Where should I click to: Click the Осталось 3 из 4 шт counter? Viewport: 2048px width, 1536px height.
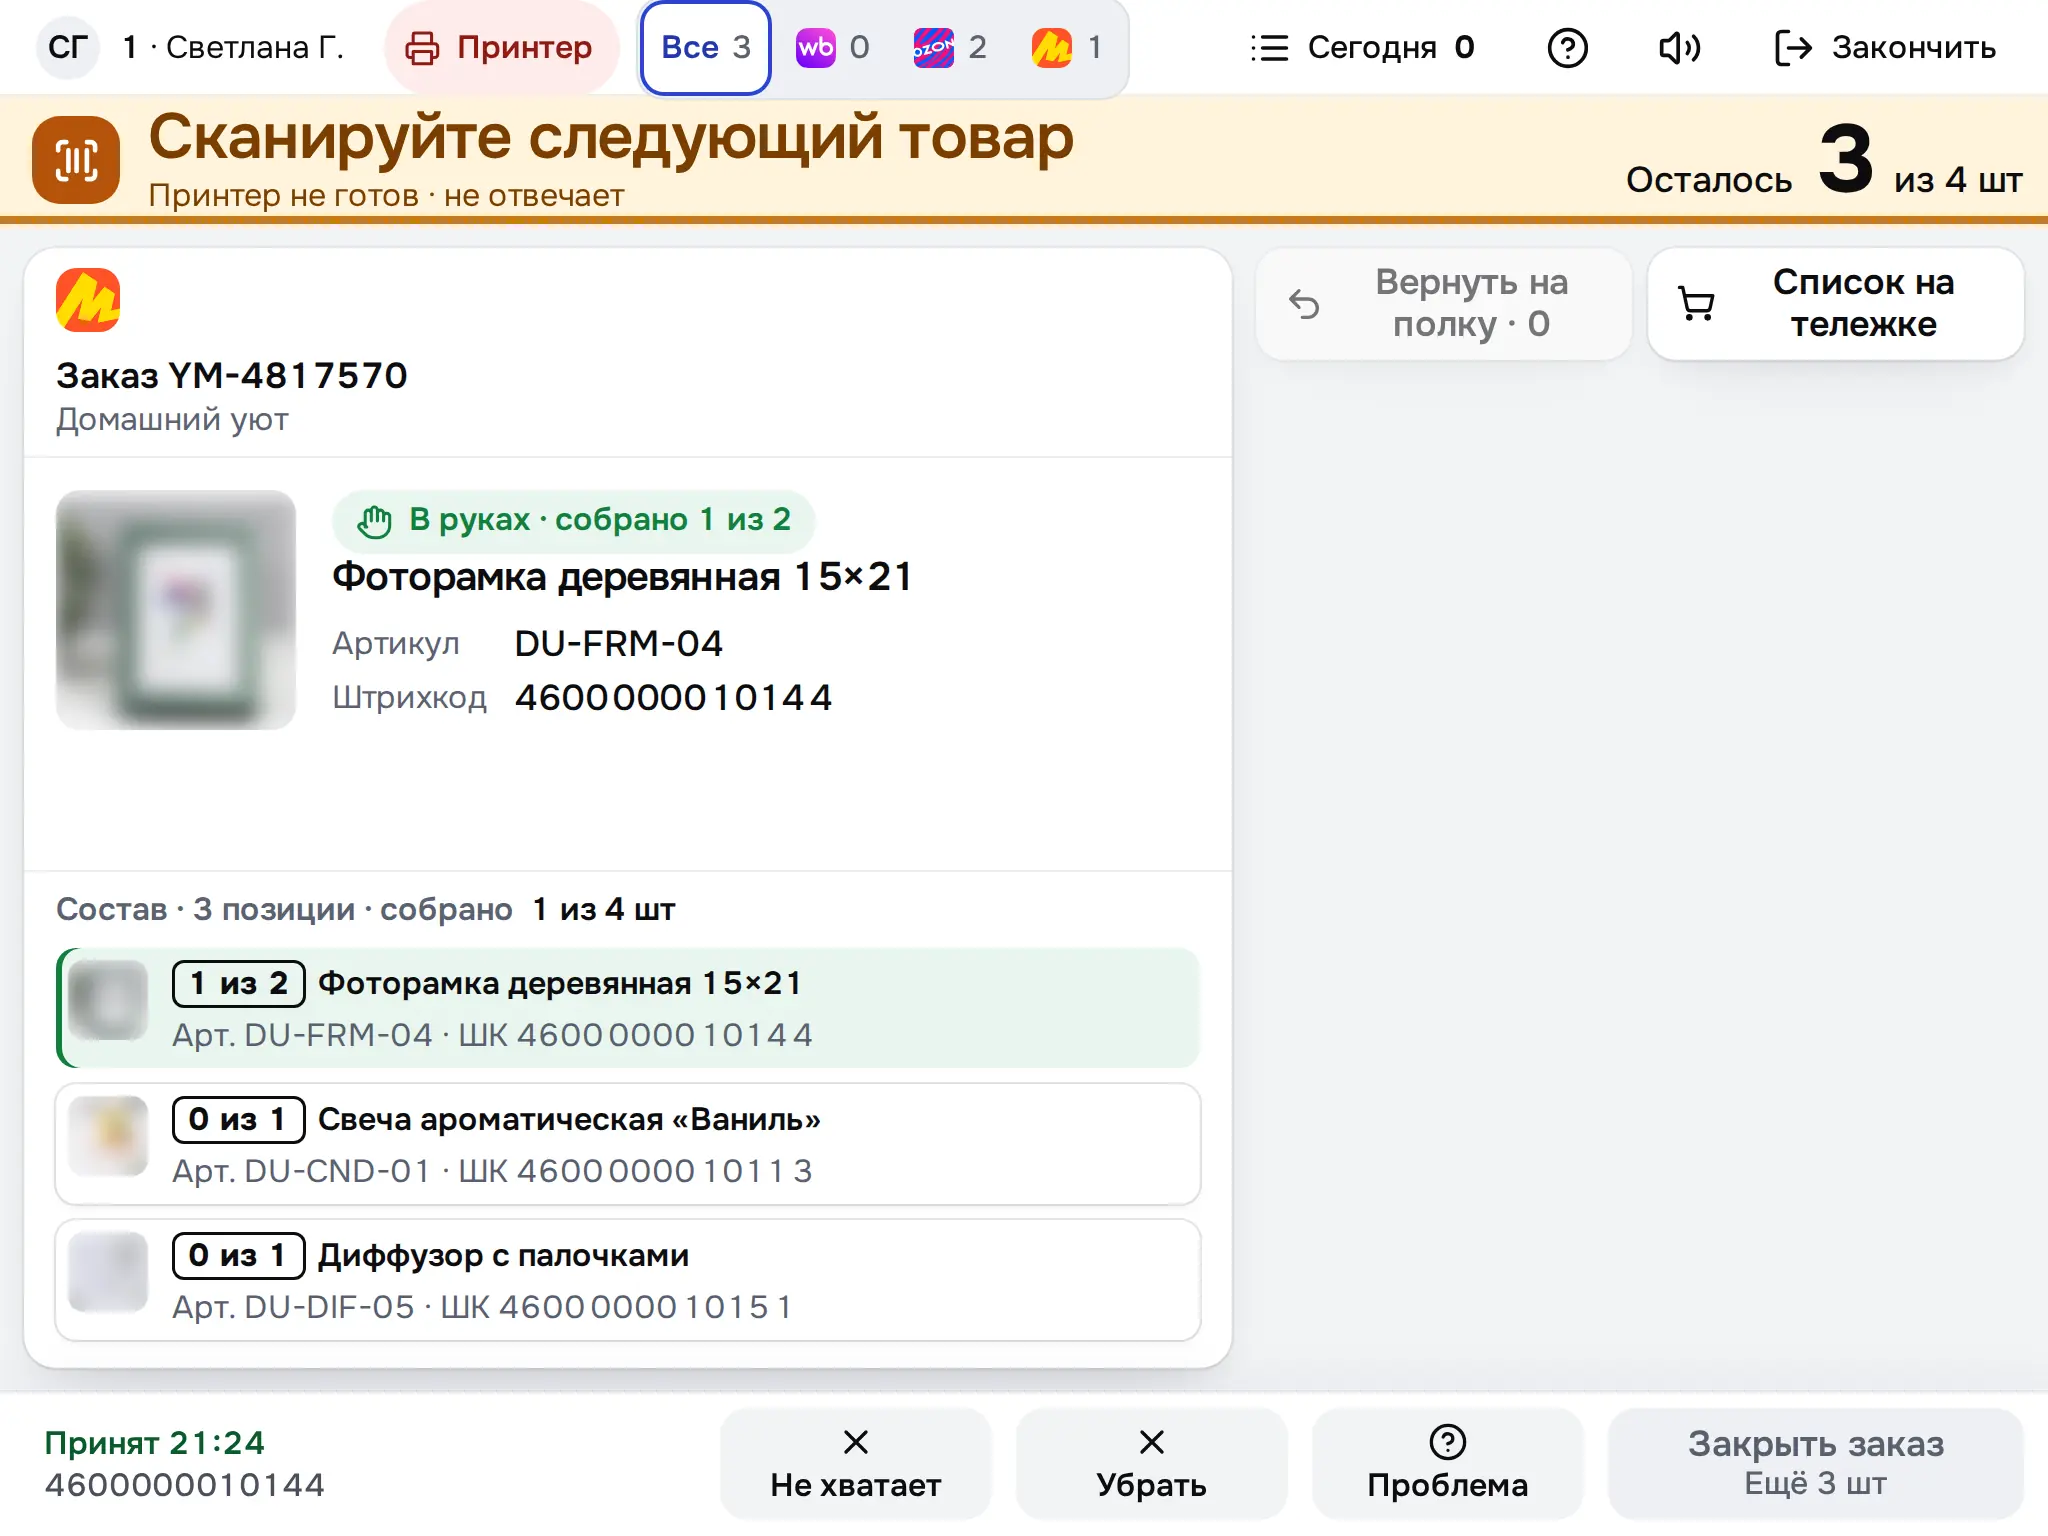(1824, 160)
